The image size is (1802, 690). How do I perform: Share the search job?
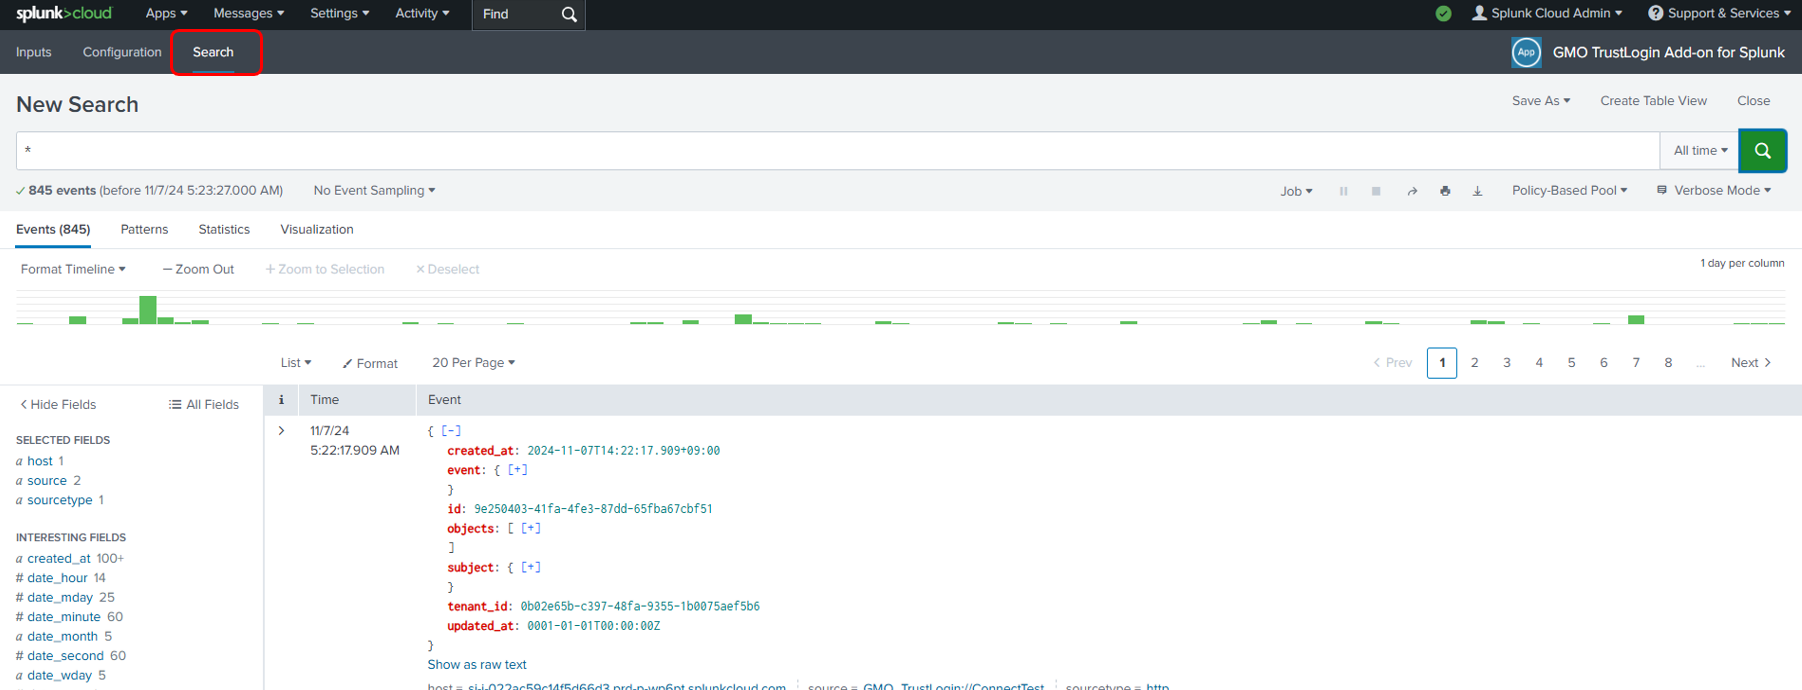[1412, 191]
